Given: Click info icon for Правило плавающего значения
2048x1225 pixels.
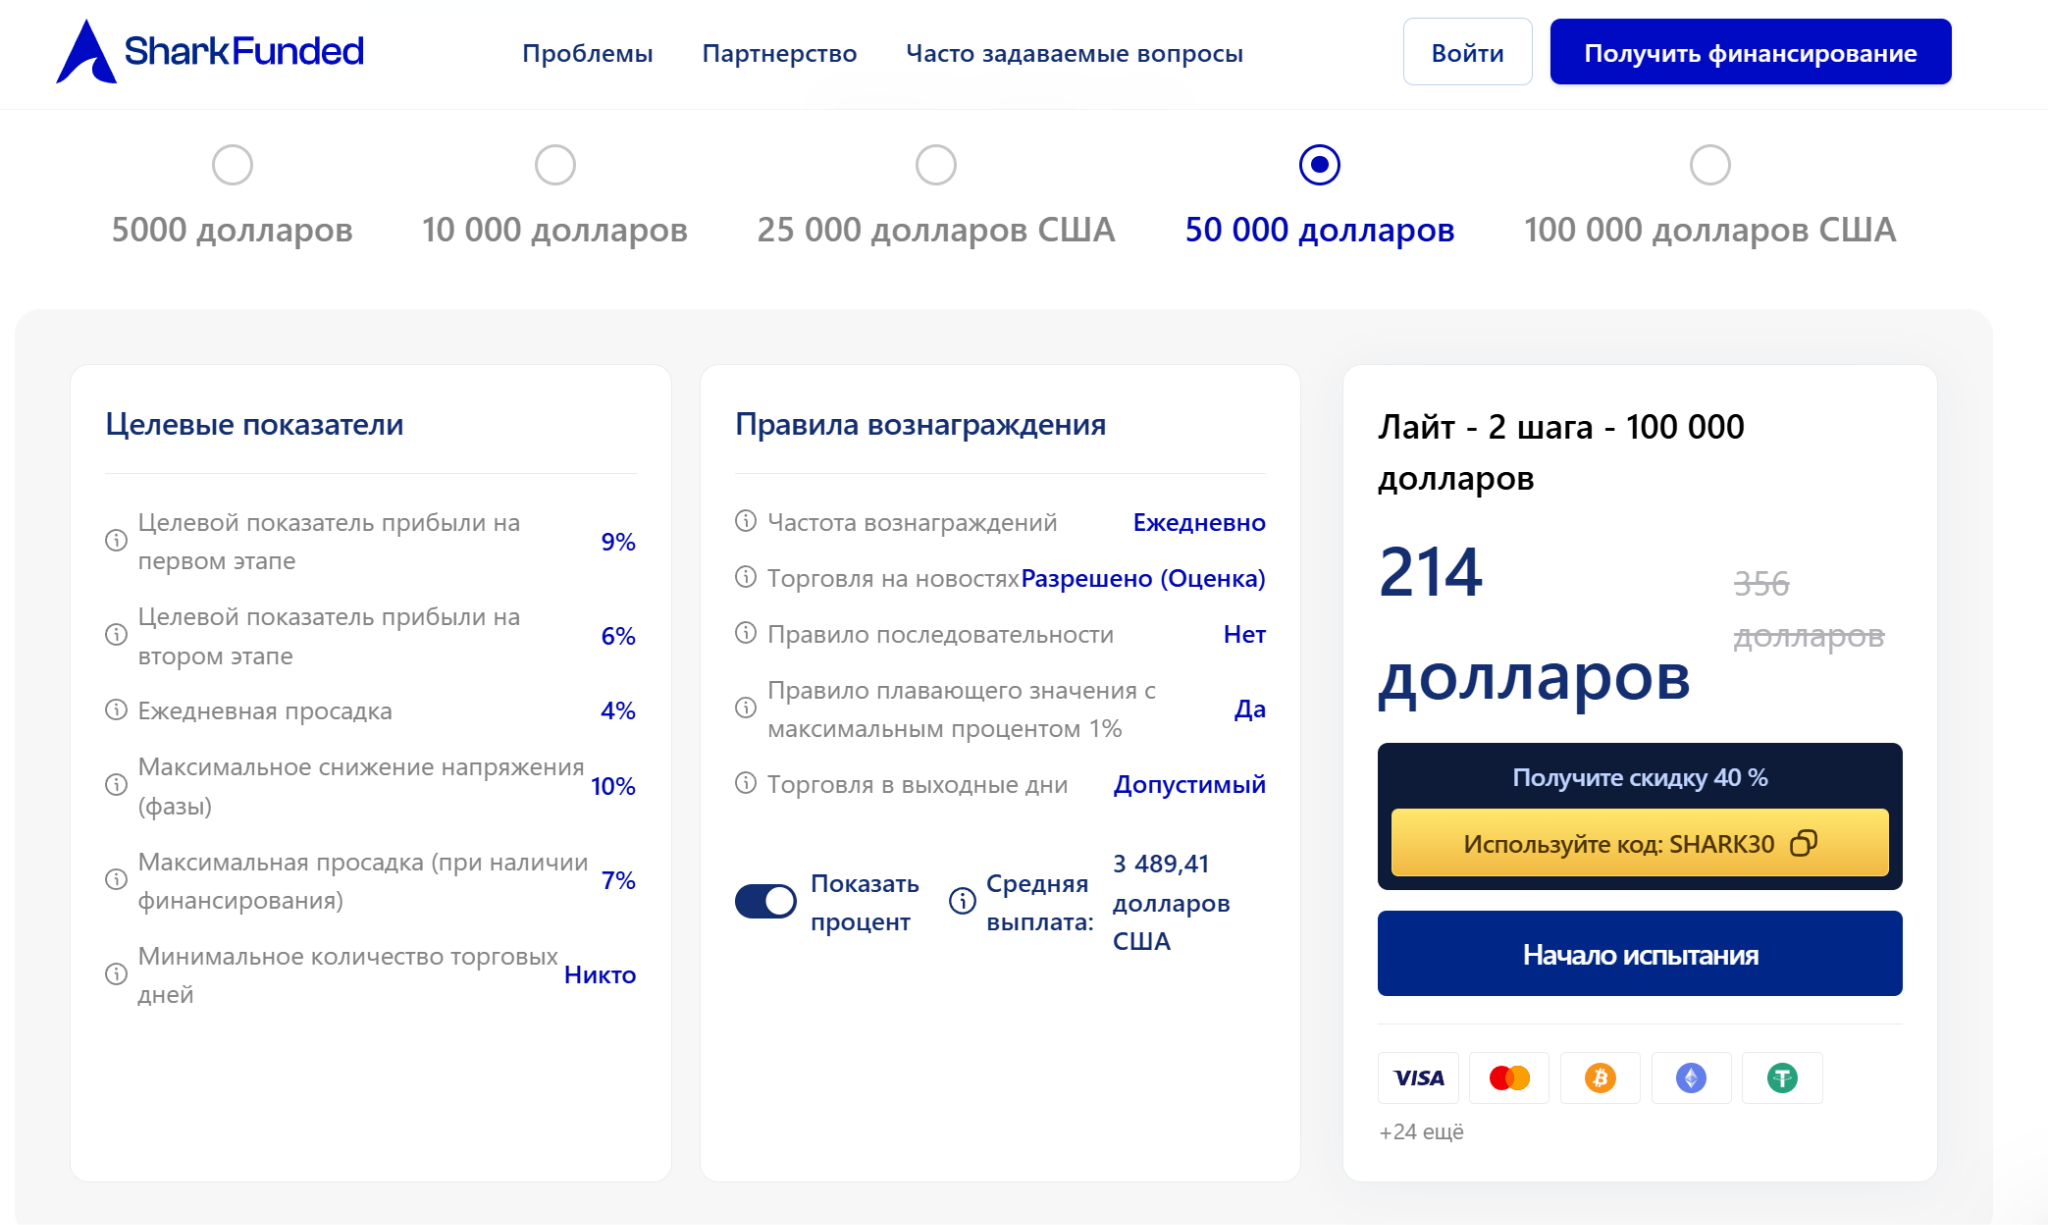Looking at the screenshot, I should point(746,708).
